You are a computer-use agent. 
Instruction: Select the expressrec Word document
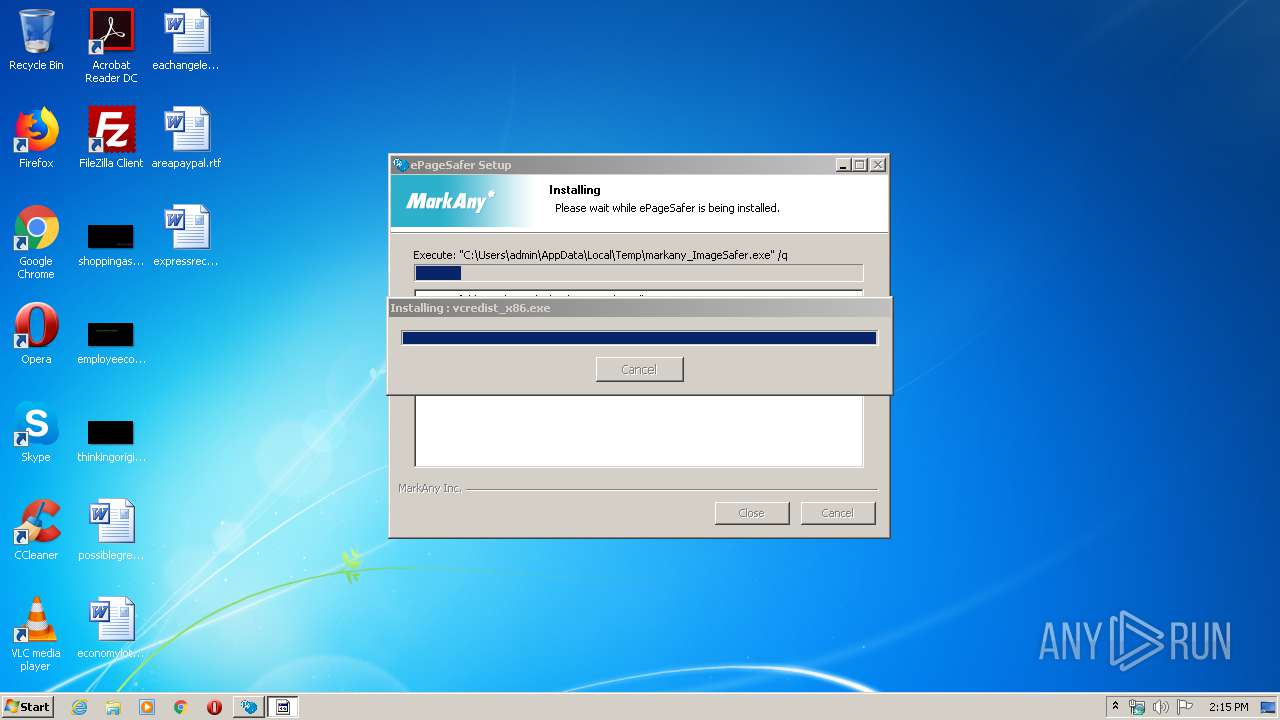186,236
